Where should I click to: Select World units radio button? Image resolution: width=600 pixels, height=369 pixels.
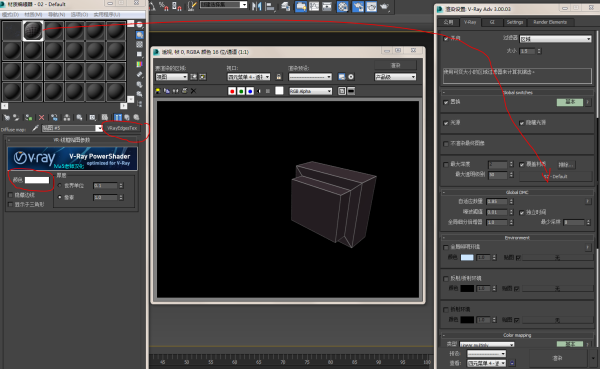tap(60, 186)
